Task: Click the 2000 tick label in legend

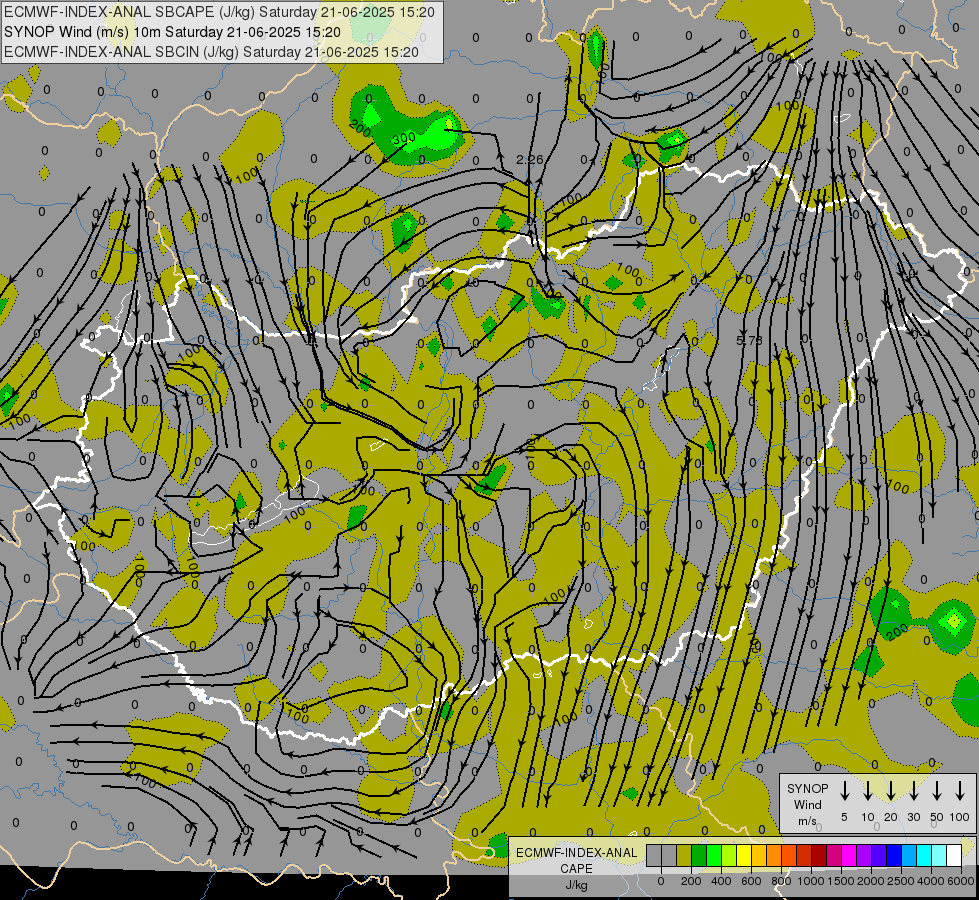Action: (870, 881)
